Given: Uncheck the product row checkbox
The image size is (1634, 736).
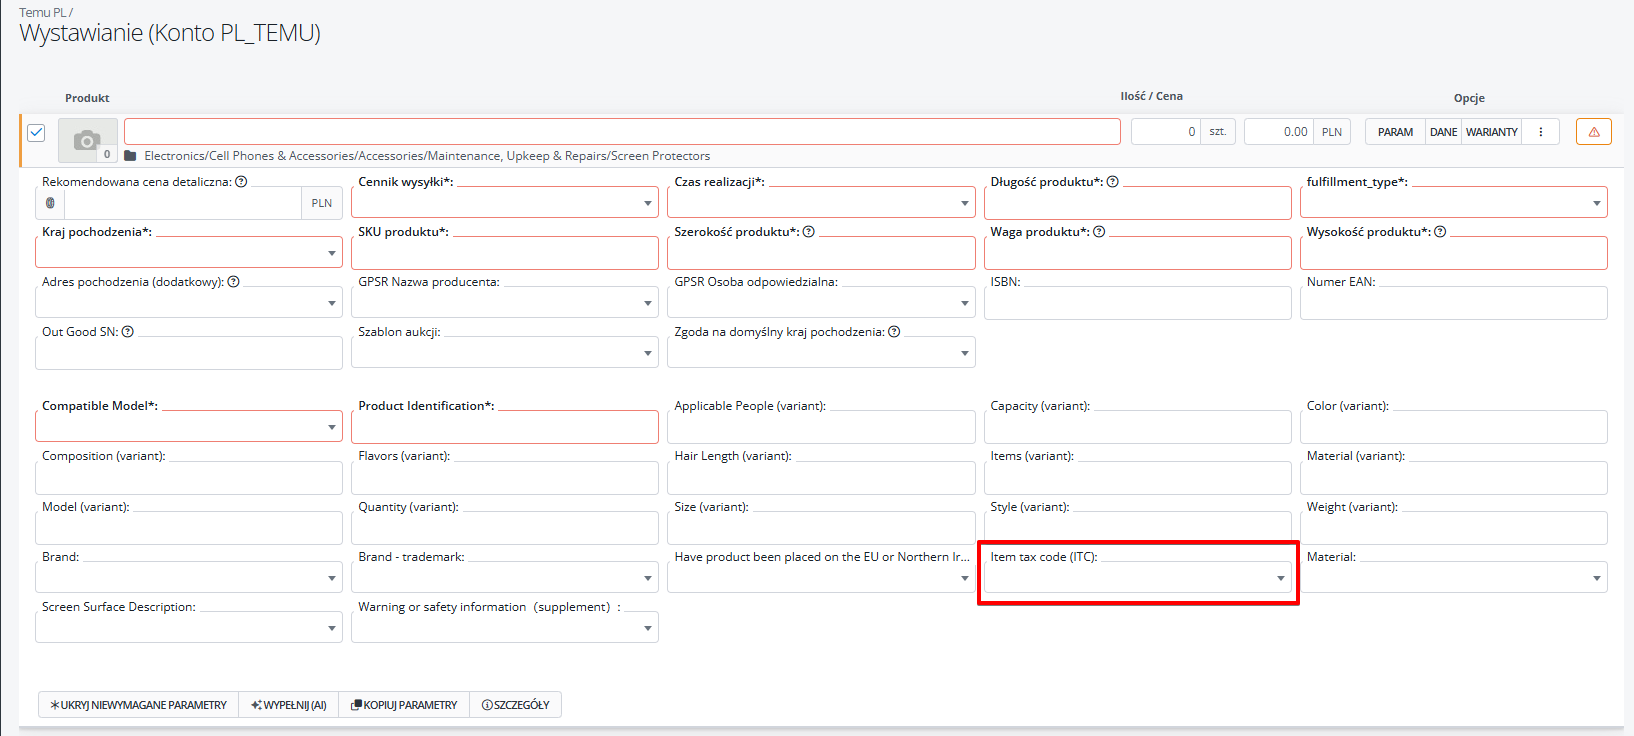Looking at the screenshot, I should tap(36, 132).
